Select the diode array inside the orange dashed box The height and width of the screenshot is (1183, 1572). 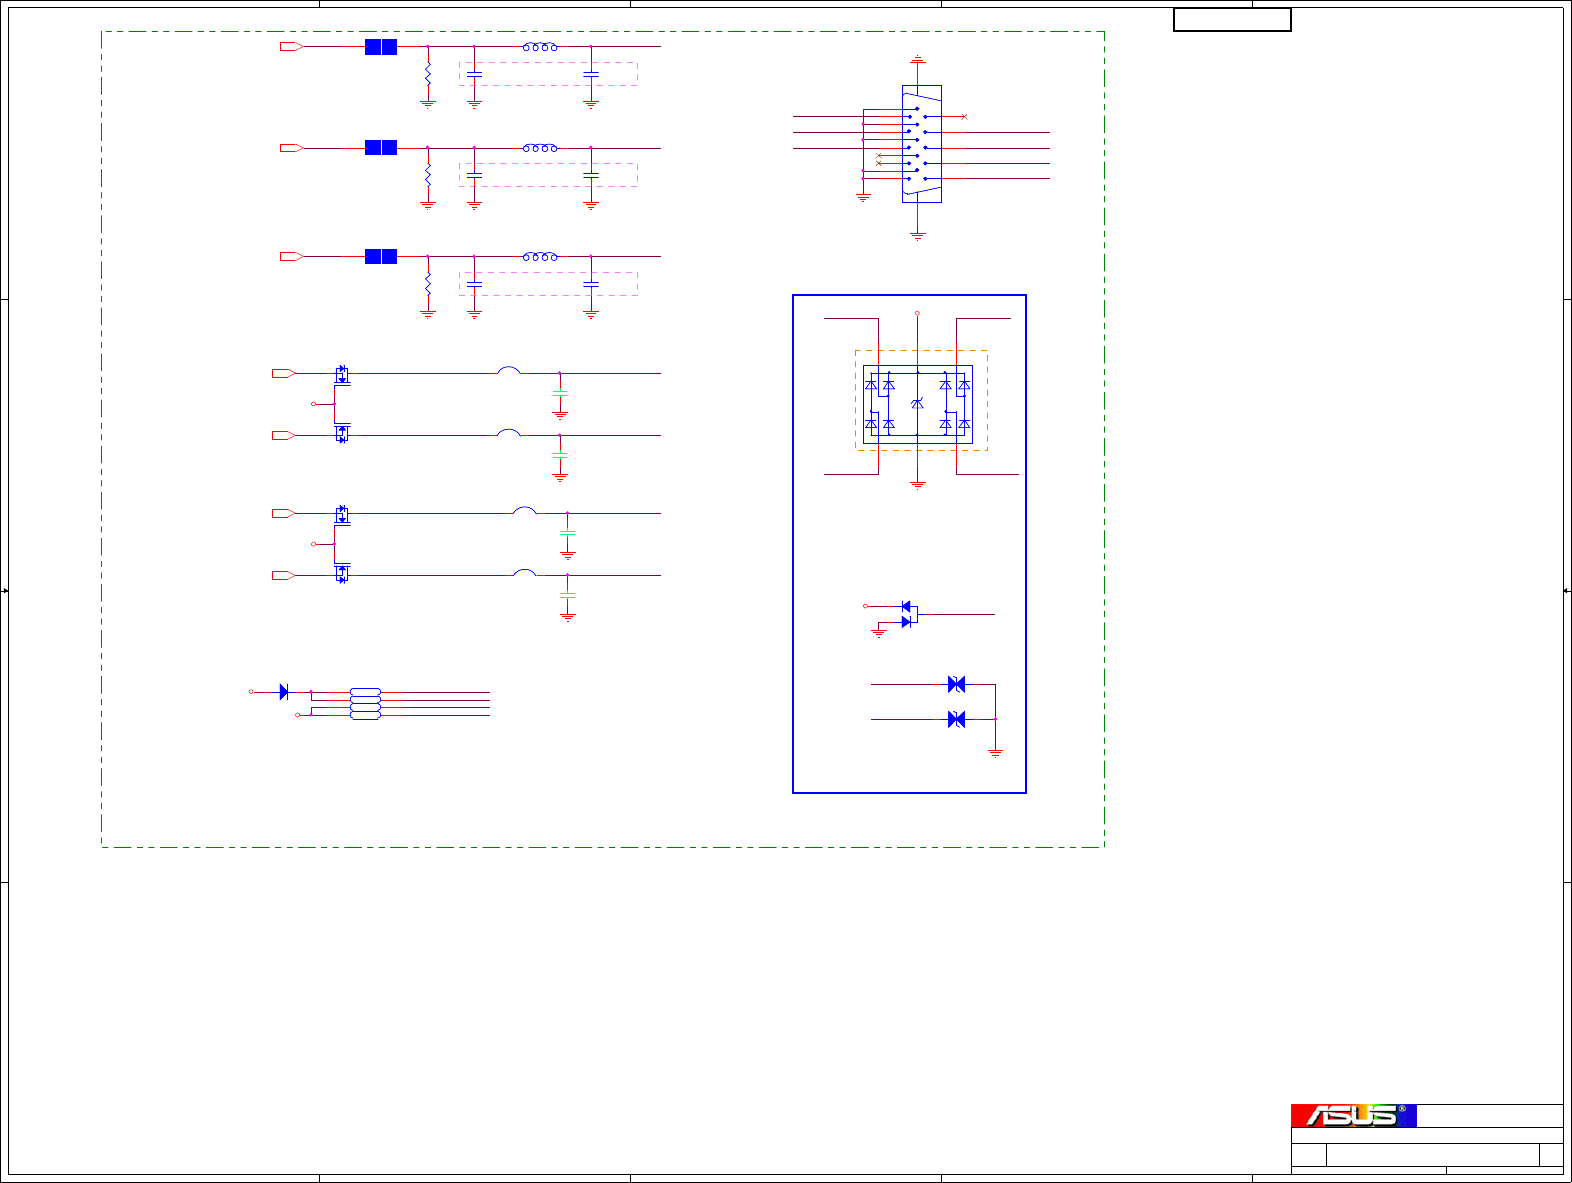(x=917, y=404)
